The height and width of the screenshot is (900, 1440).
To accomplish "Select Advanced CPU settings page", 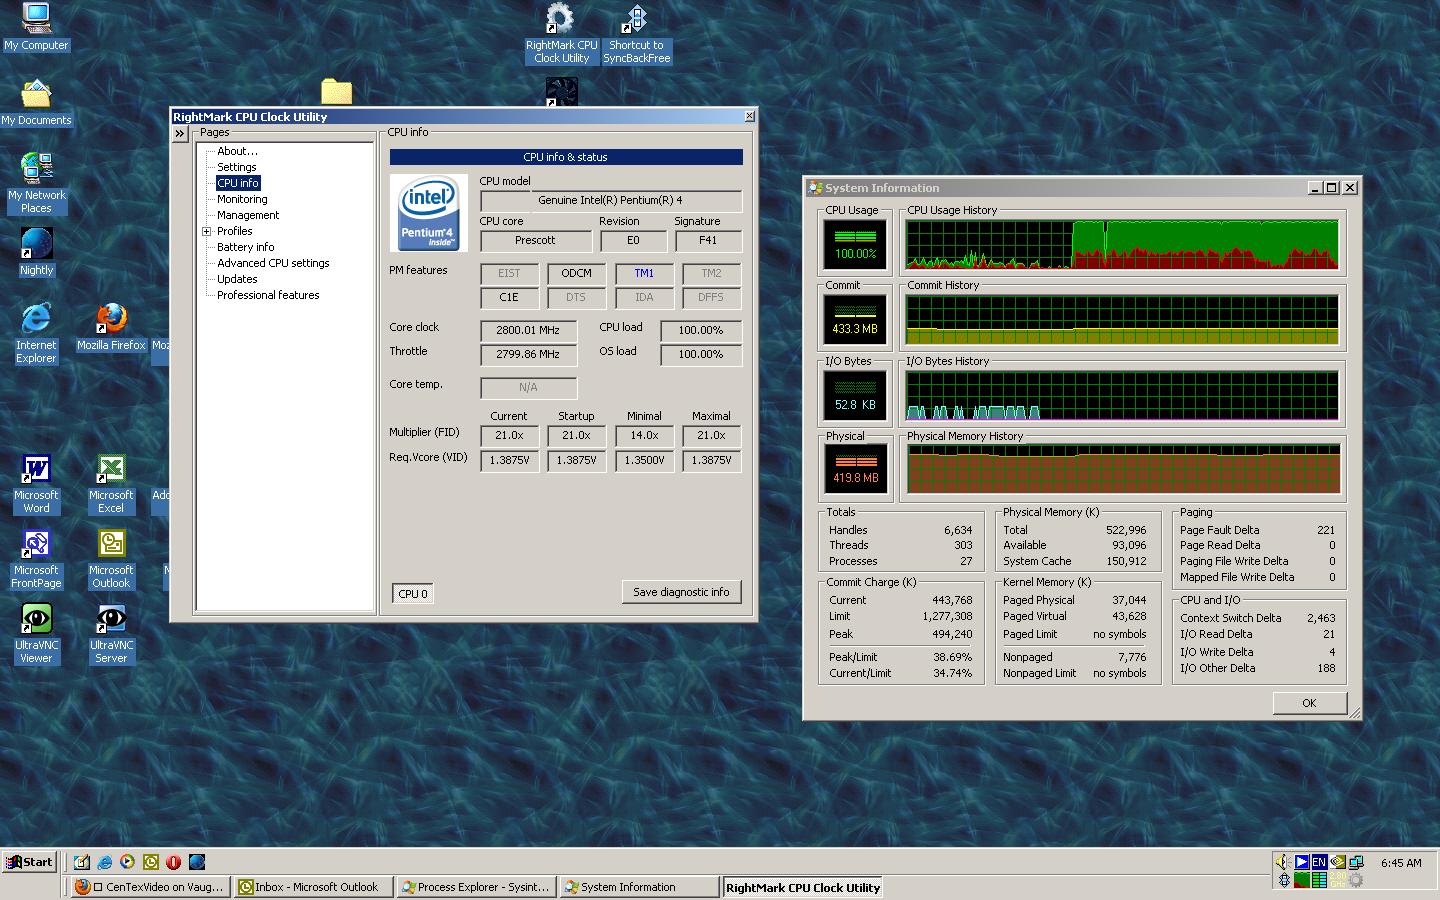I will pos(273,263).
